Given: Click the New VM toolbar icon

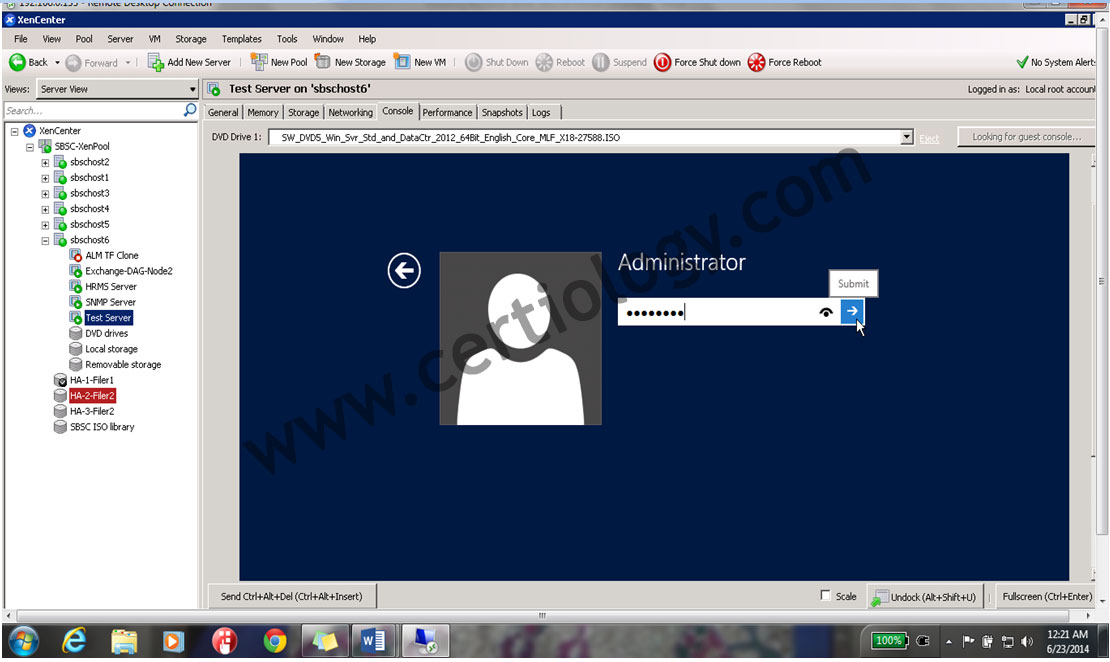Looking at the screenshot, I should 402,62.
